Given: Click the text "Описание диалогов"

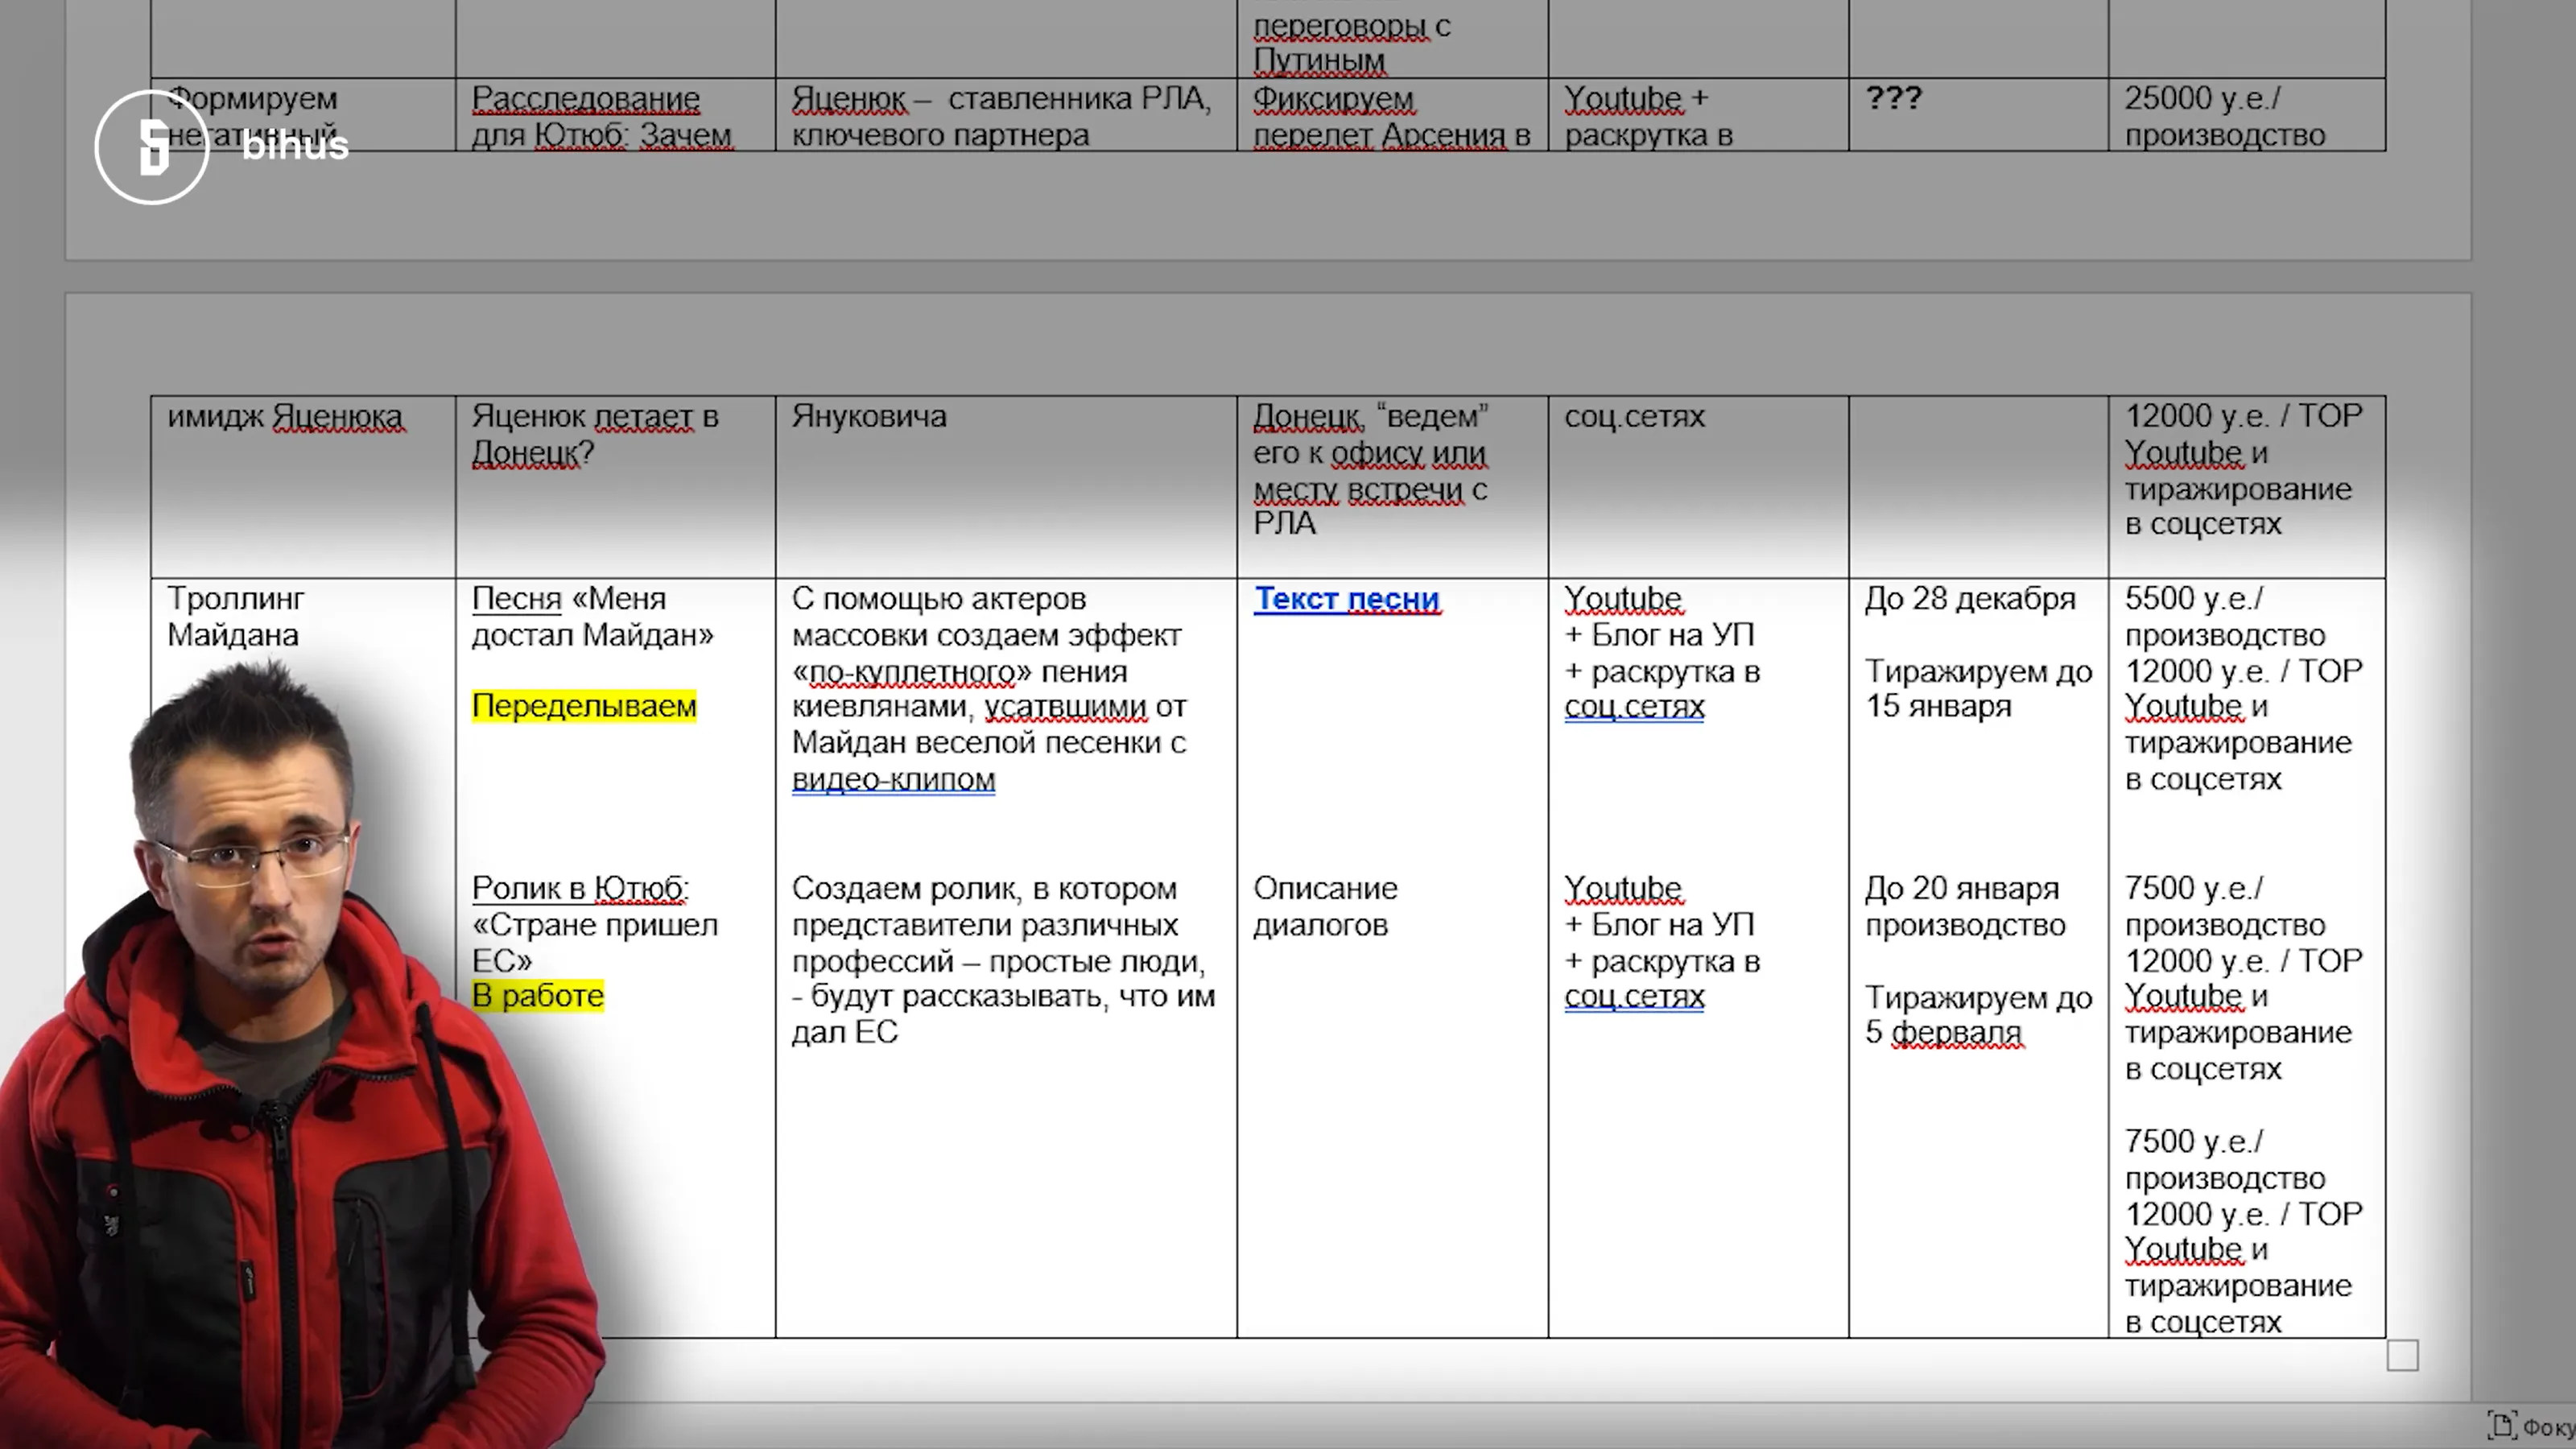Looking at the screenshot, I should click(1325, 906).
